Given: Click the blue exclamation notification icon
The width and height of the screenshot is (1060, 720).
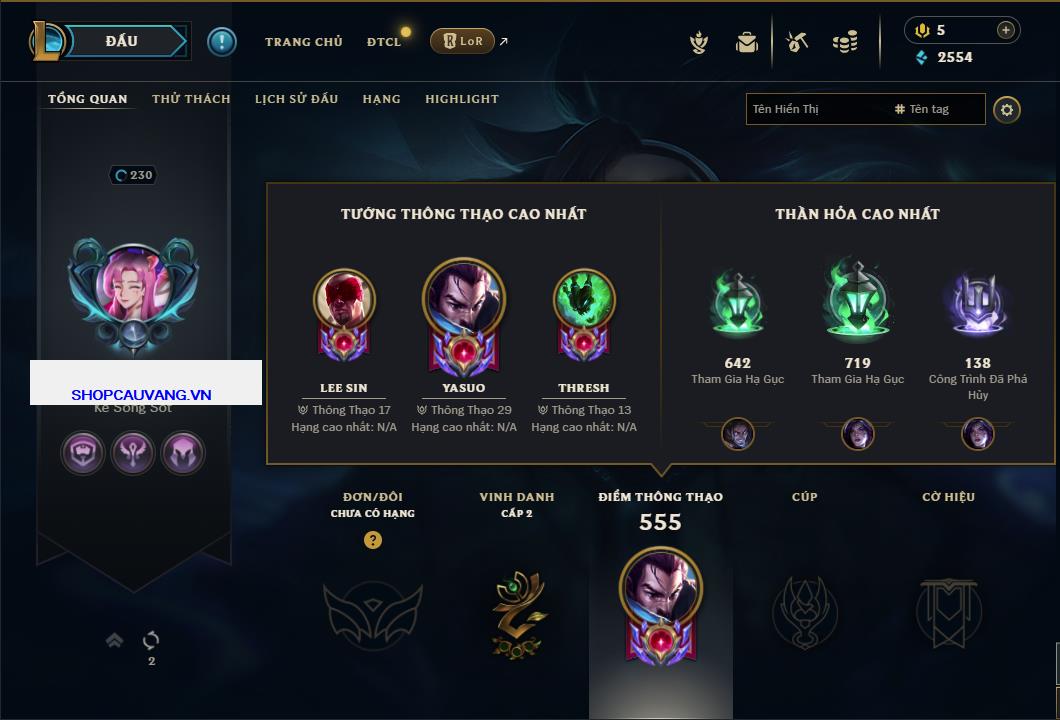Looking at the screenshot, I should tap(222, 42).
